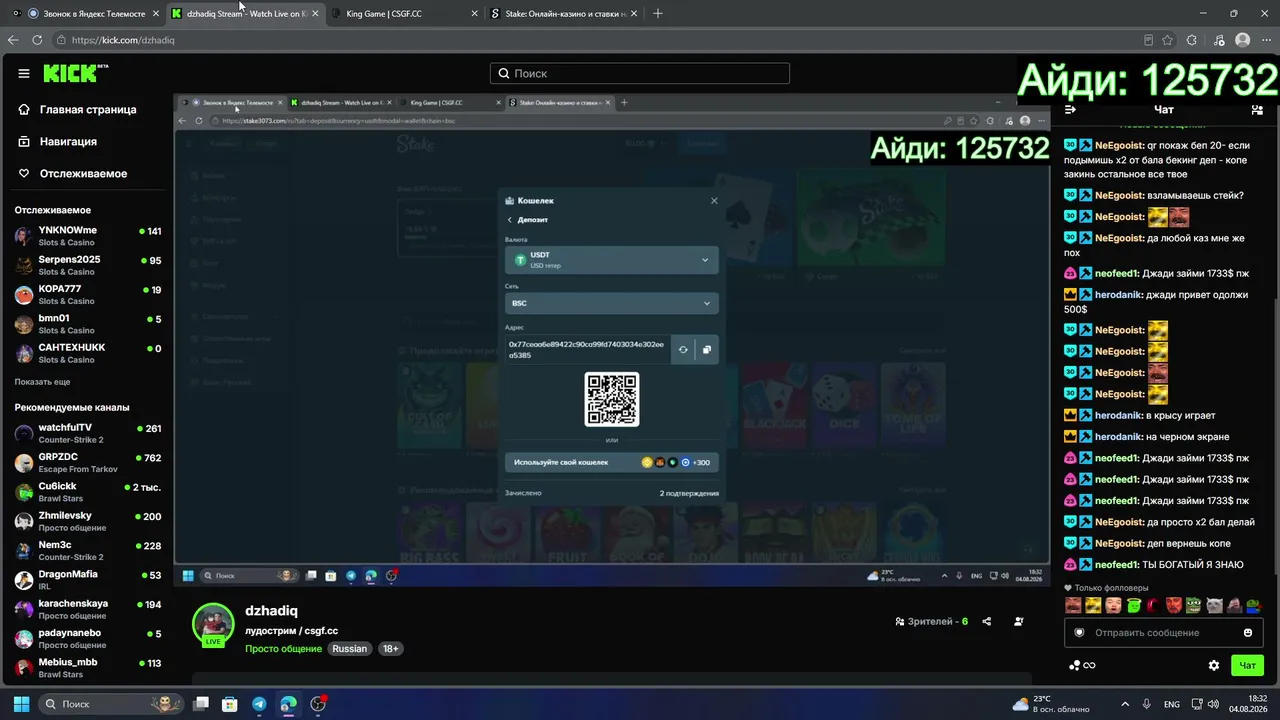Viewport: 1280px width, 720px height.
Task: Open chat settings gear icon
Action: [x=1214, y=665]
